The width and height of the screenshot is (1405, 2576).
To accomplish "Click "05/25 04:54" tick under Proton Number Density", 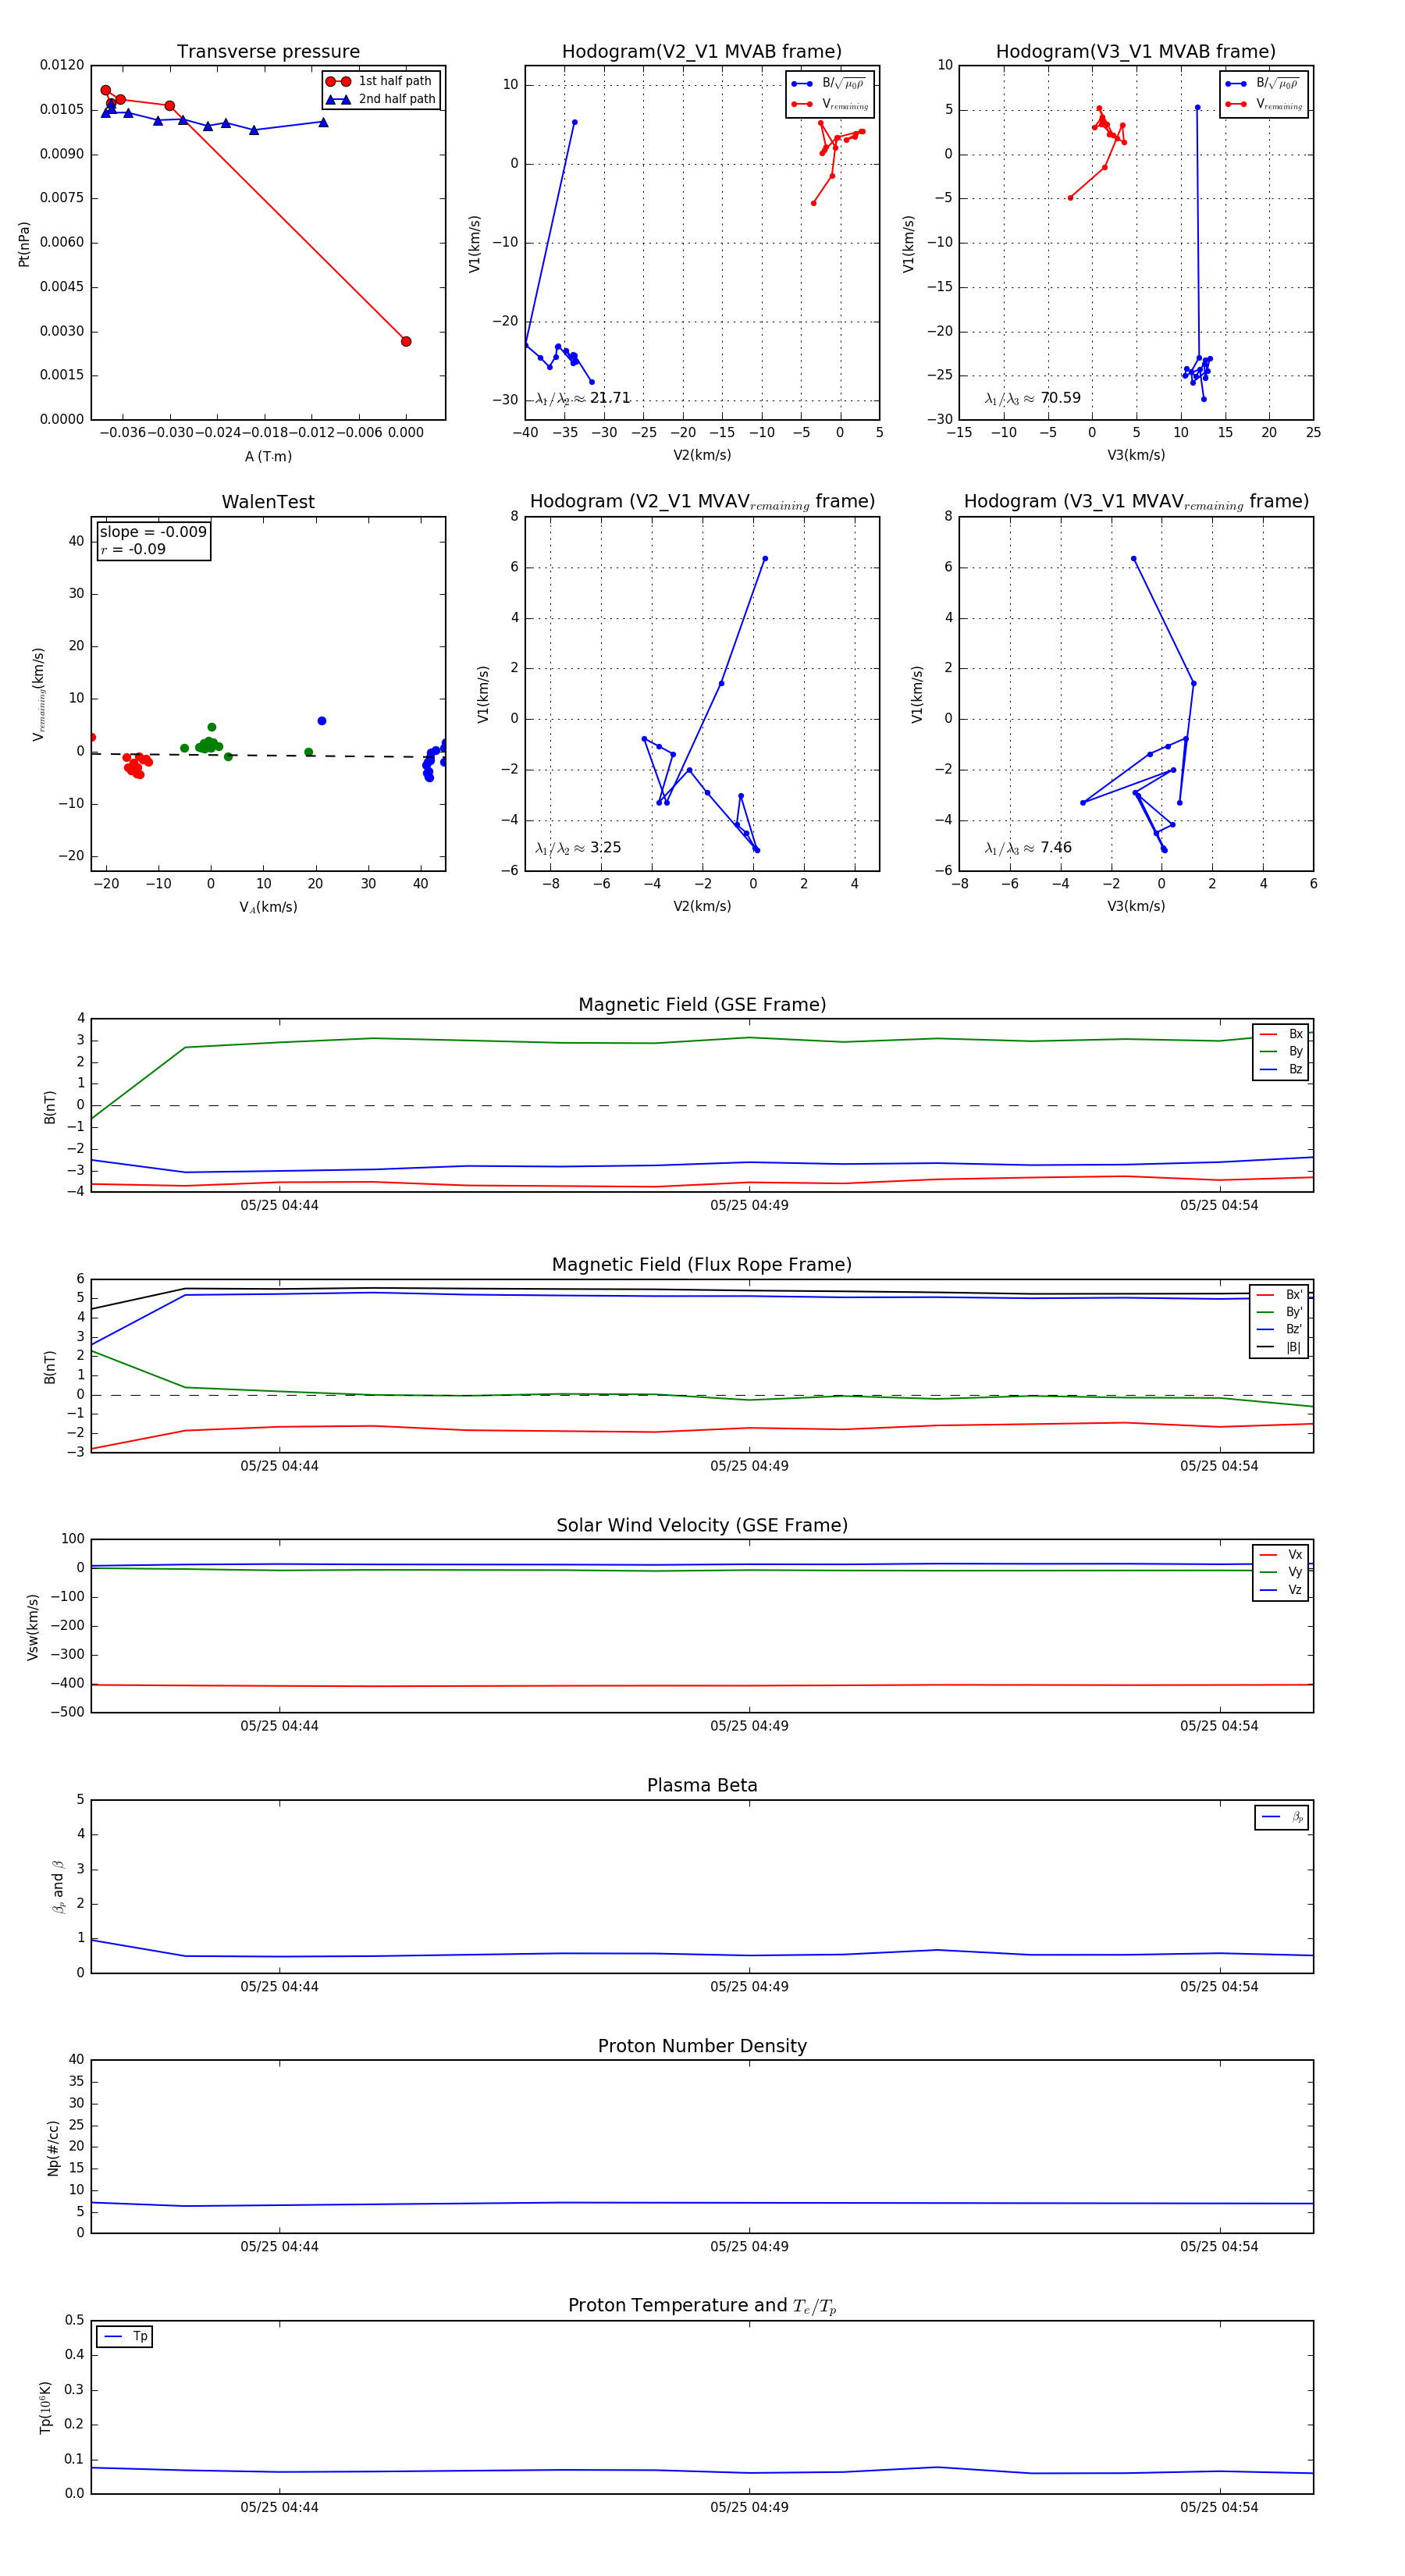I will [x=1219, y=2246].
